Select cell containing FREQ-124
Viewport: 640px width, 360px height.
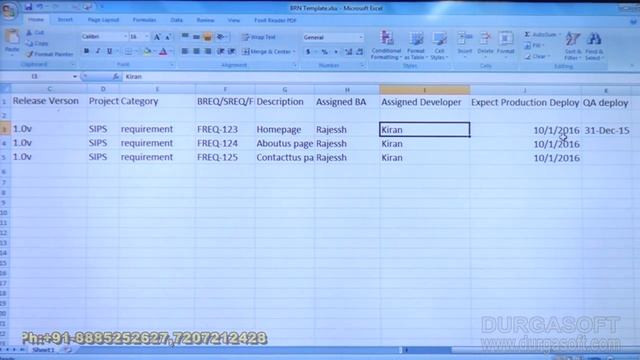click(225, 143)
